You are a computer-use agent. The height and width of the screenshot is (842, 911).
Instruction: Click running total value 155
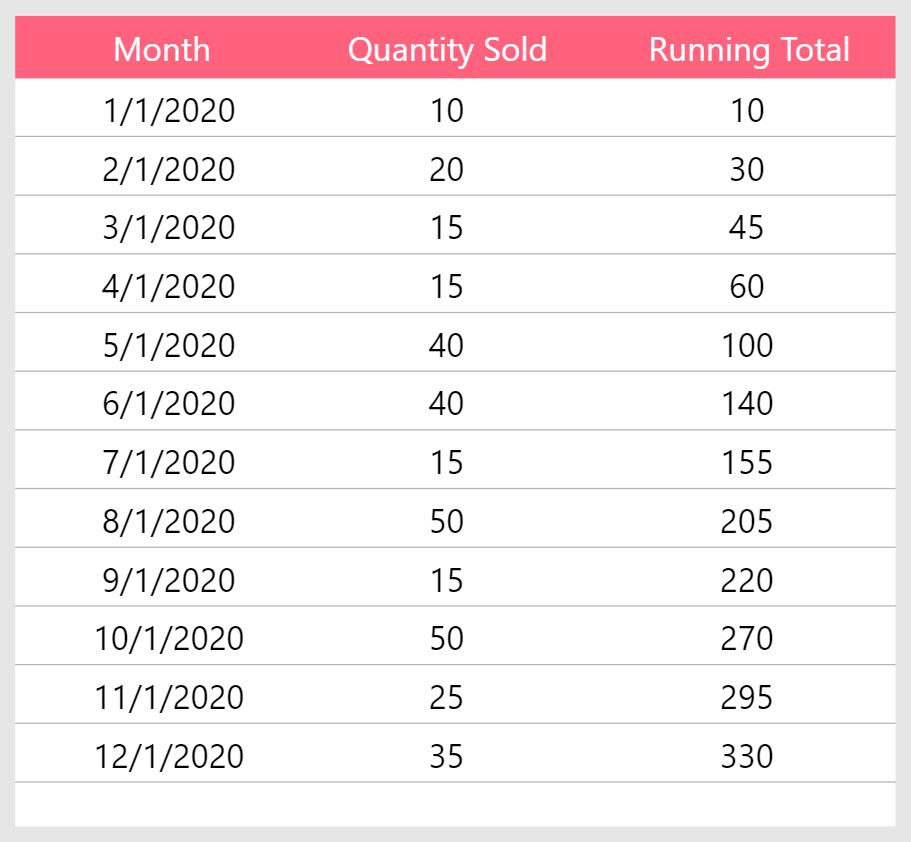(x=747, y=463)
